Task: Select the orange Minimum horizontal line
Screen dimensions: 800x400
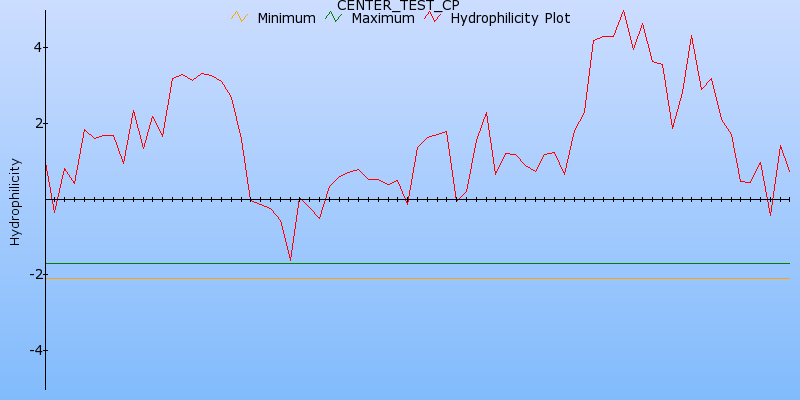Action: pyautogui.click(x=400, y=278)
